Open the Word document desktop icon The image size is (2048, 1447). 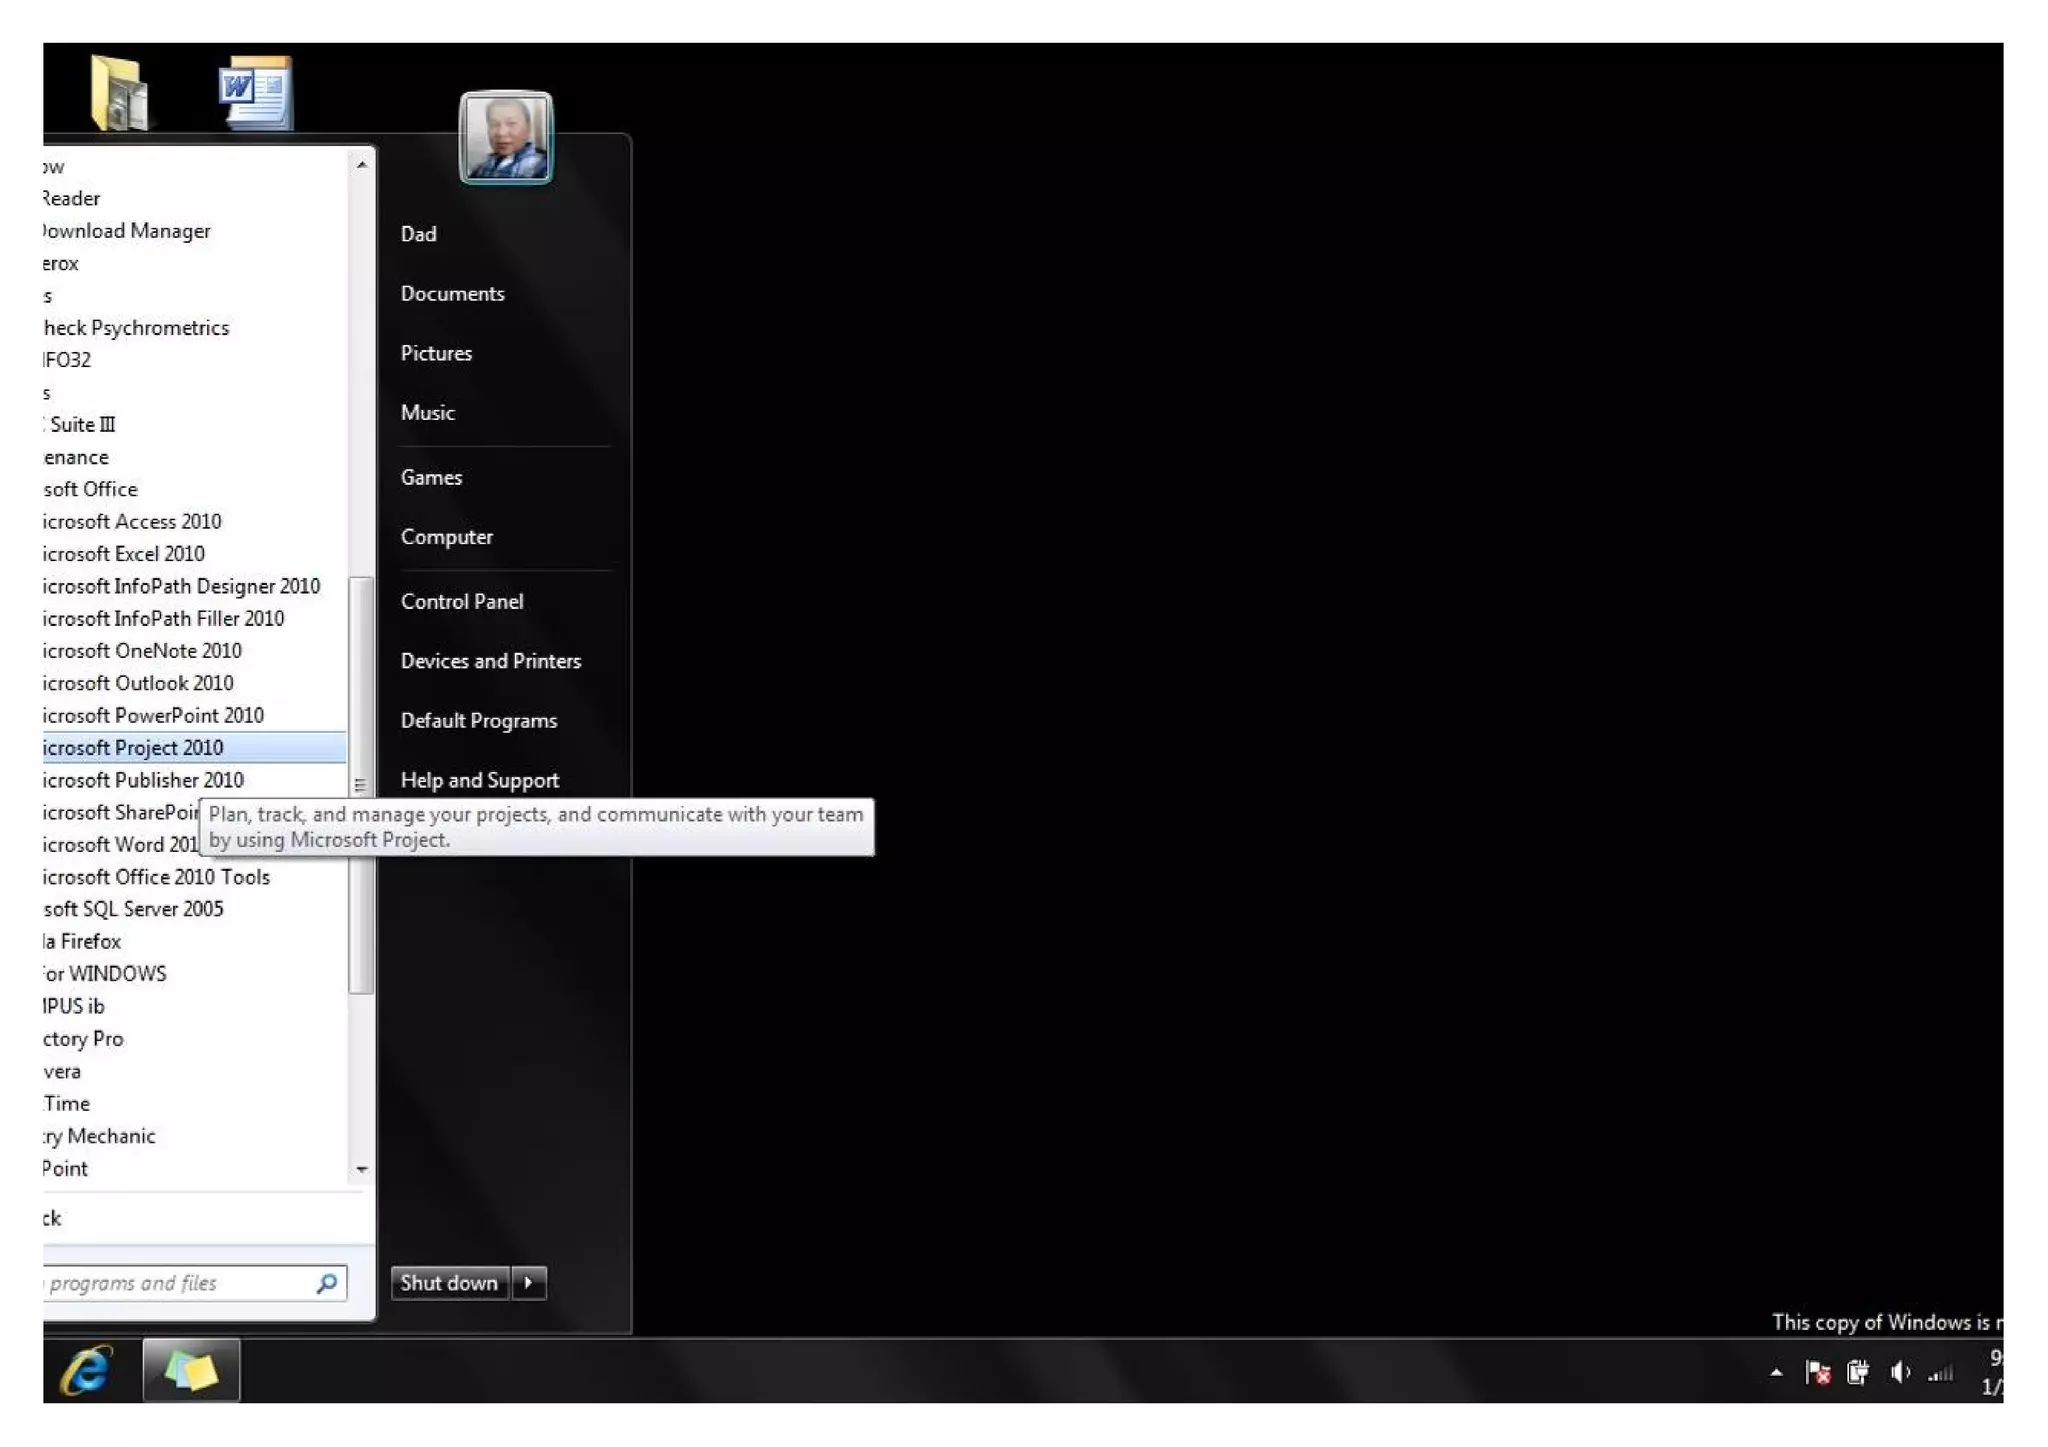(256, 94)
